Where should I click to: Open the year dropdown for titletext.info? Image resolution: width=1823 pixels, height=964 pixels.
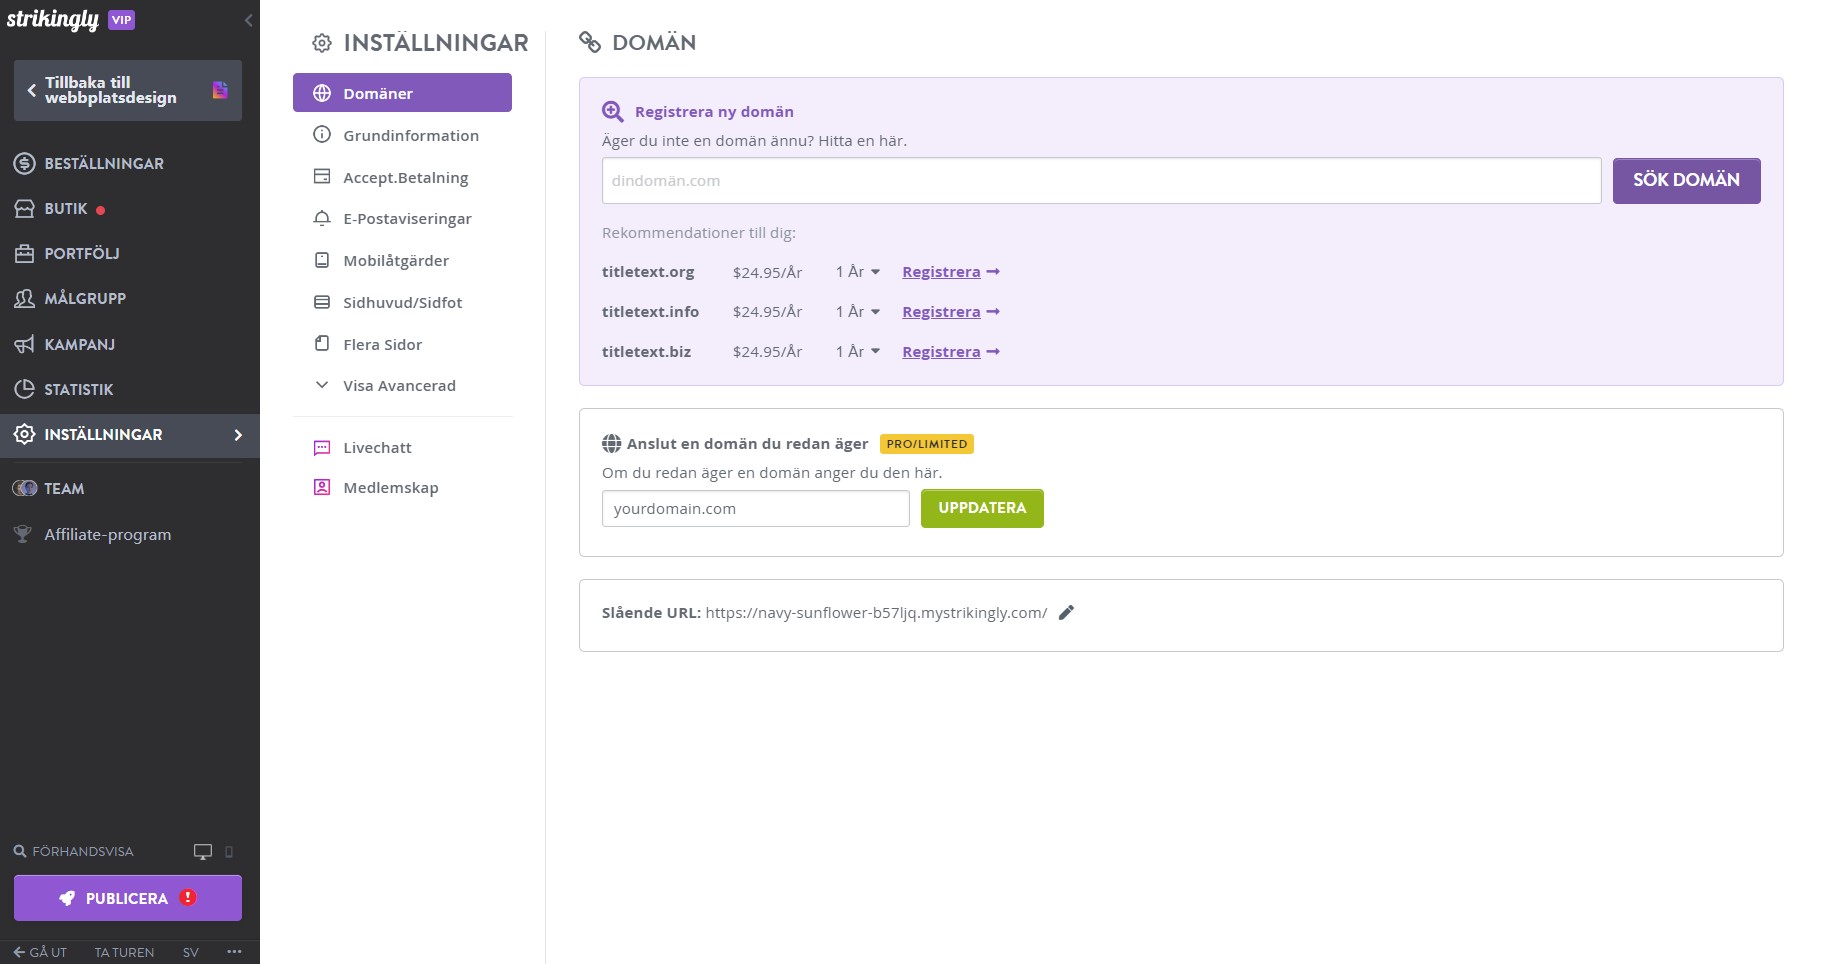point(858,312)
